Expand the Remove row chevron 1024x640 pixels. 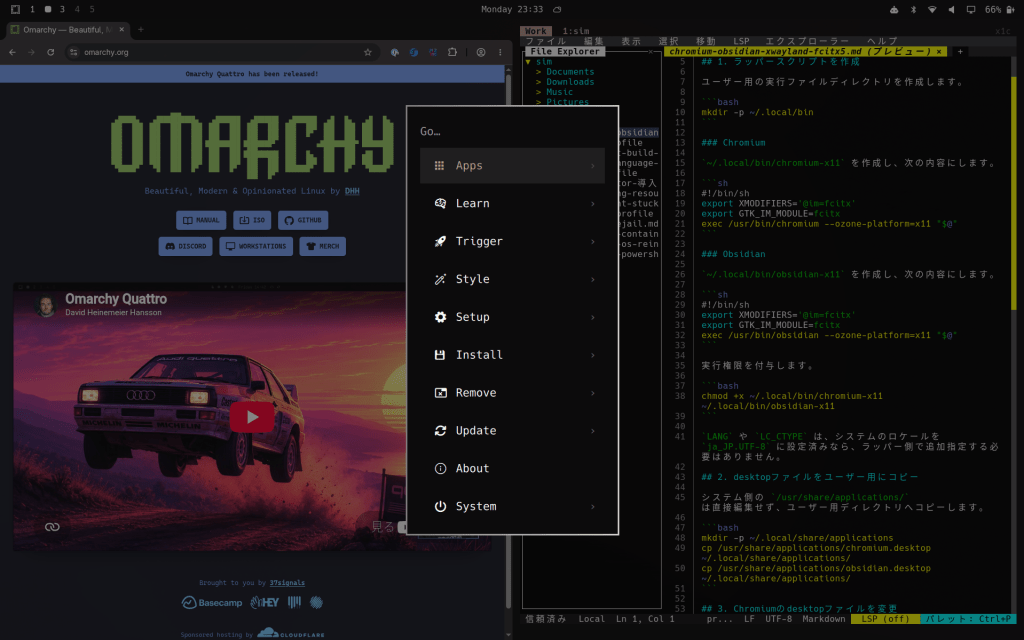593,393
